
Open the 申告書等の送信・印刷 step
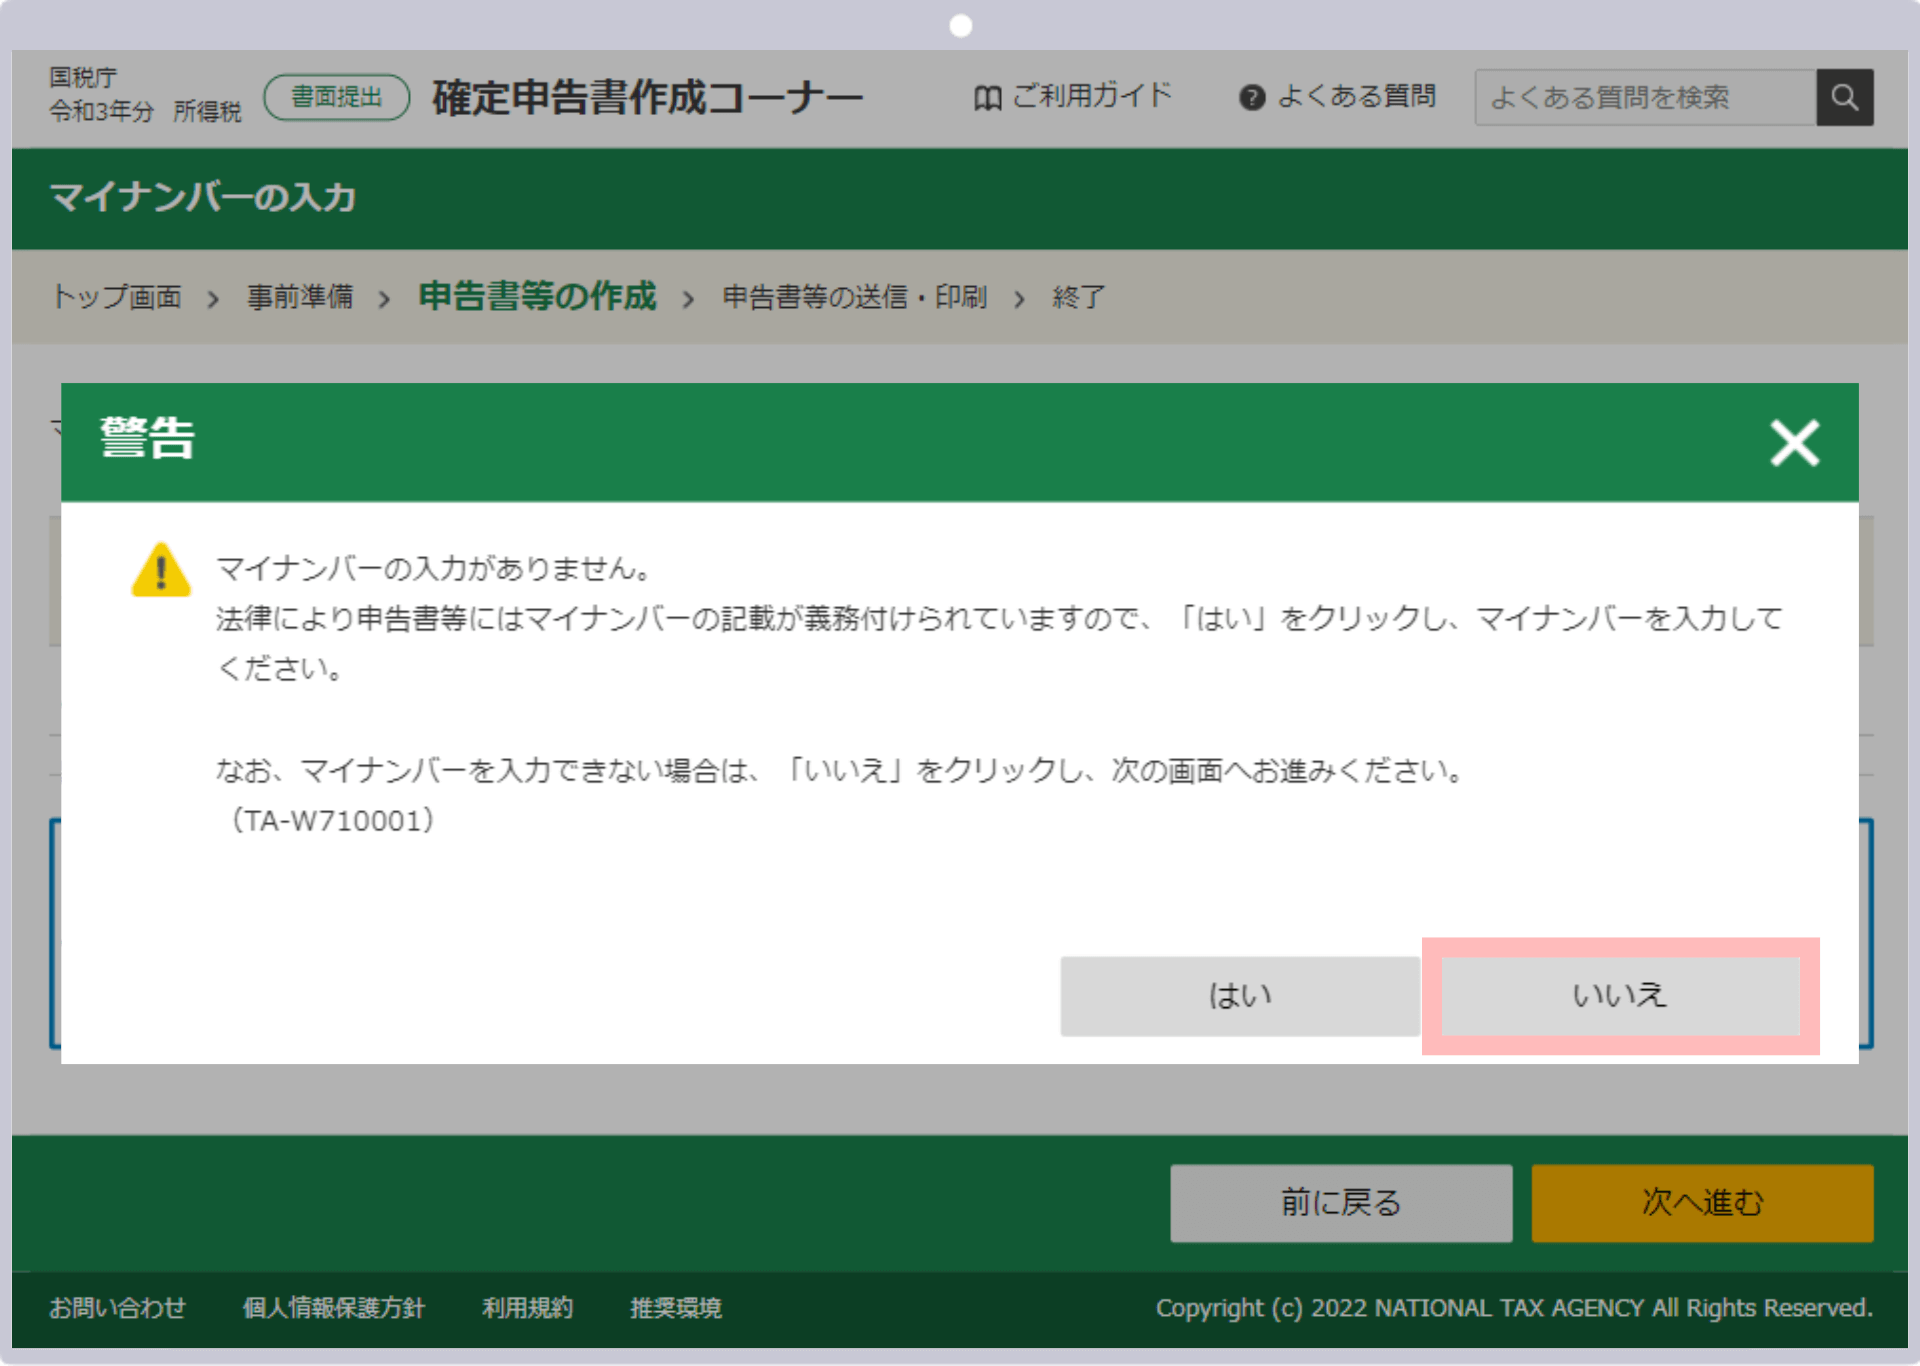tap(854, 297)
